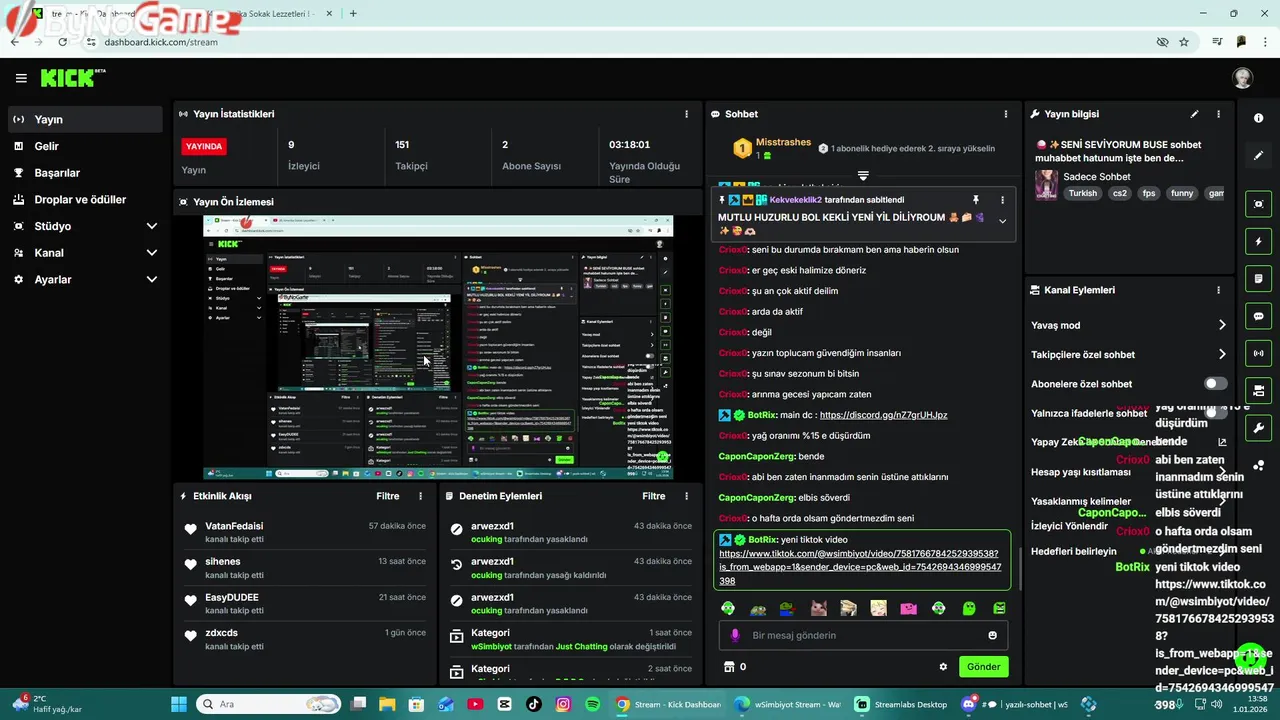
Task: Edit stream info with pencil icon
Action: 1194,114
